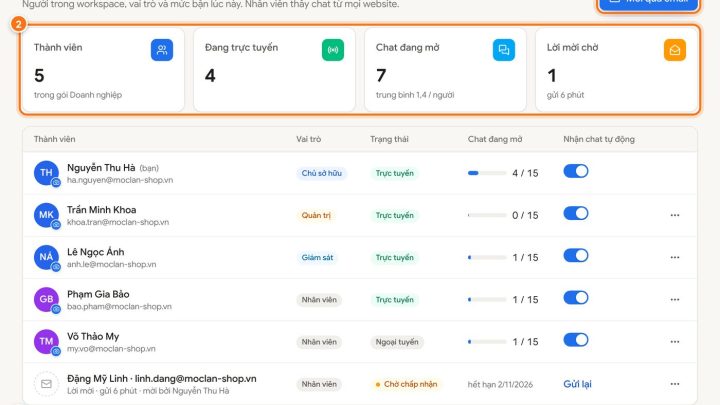Click the email khoa.tran@moclan-shop.vn
Screen dimensions: 720x405
click(118, 222)
